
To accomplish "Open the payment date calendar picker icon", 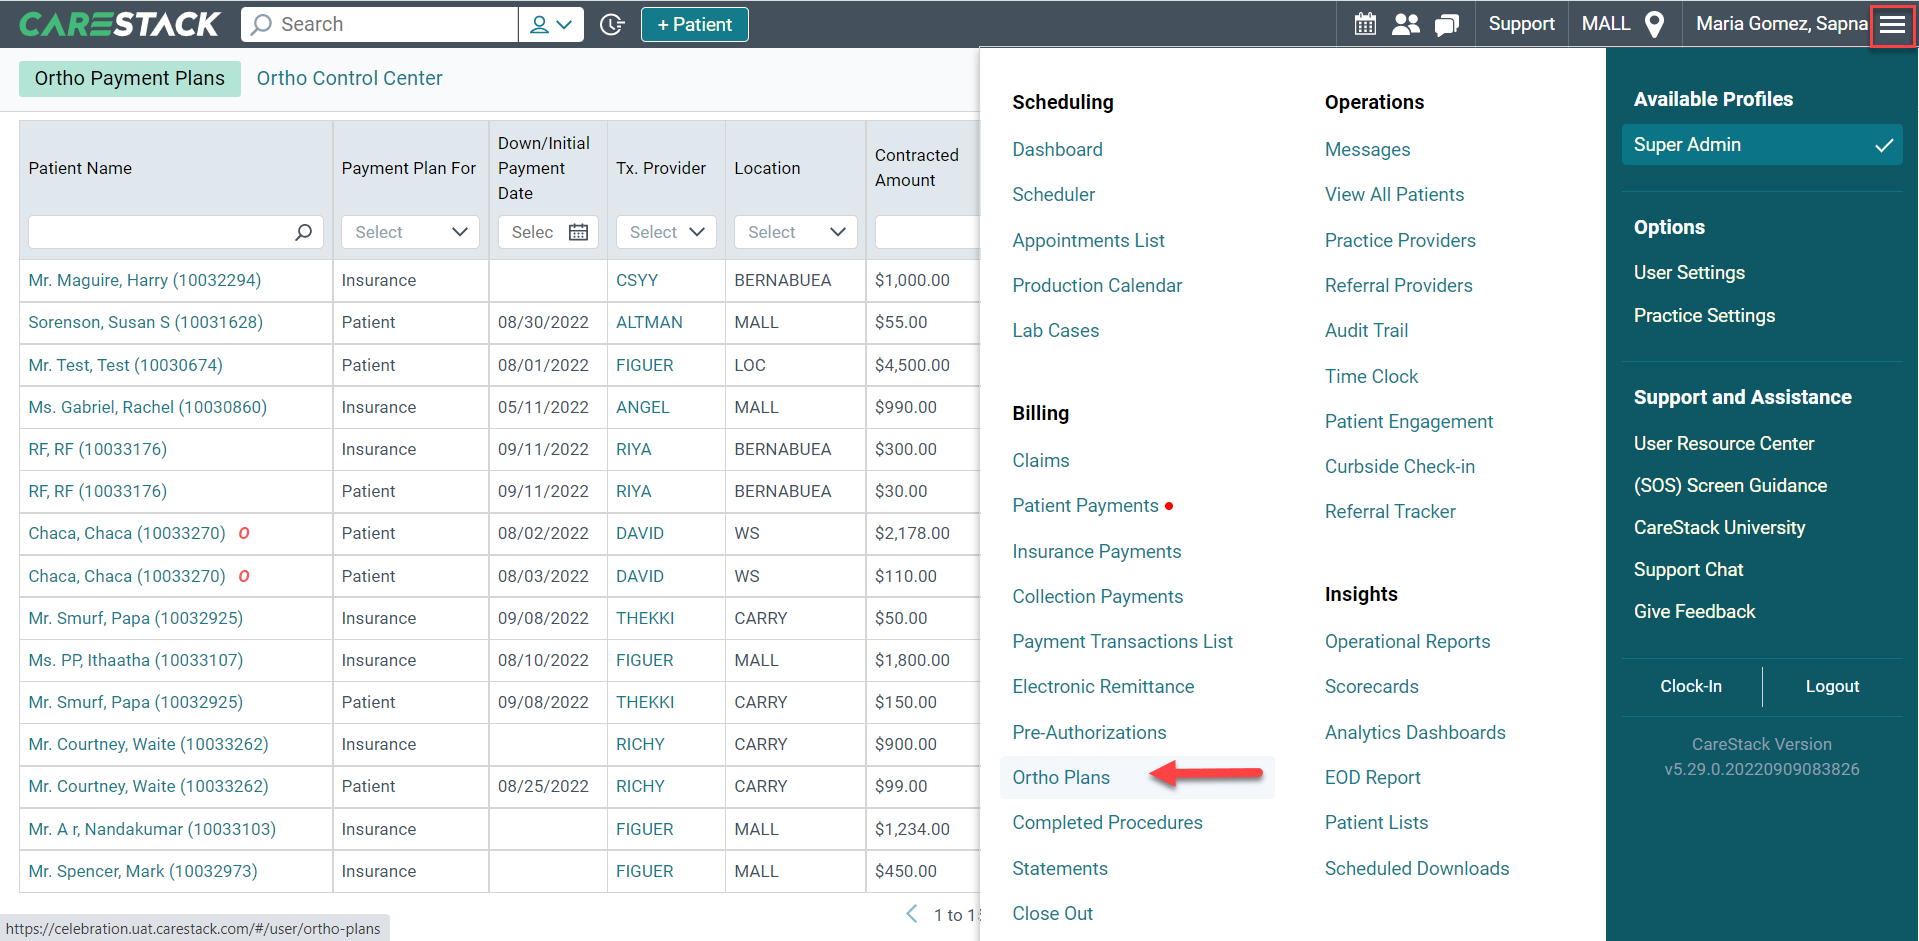I will tap(578, 232).
